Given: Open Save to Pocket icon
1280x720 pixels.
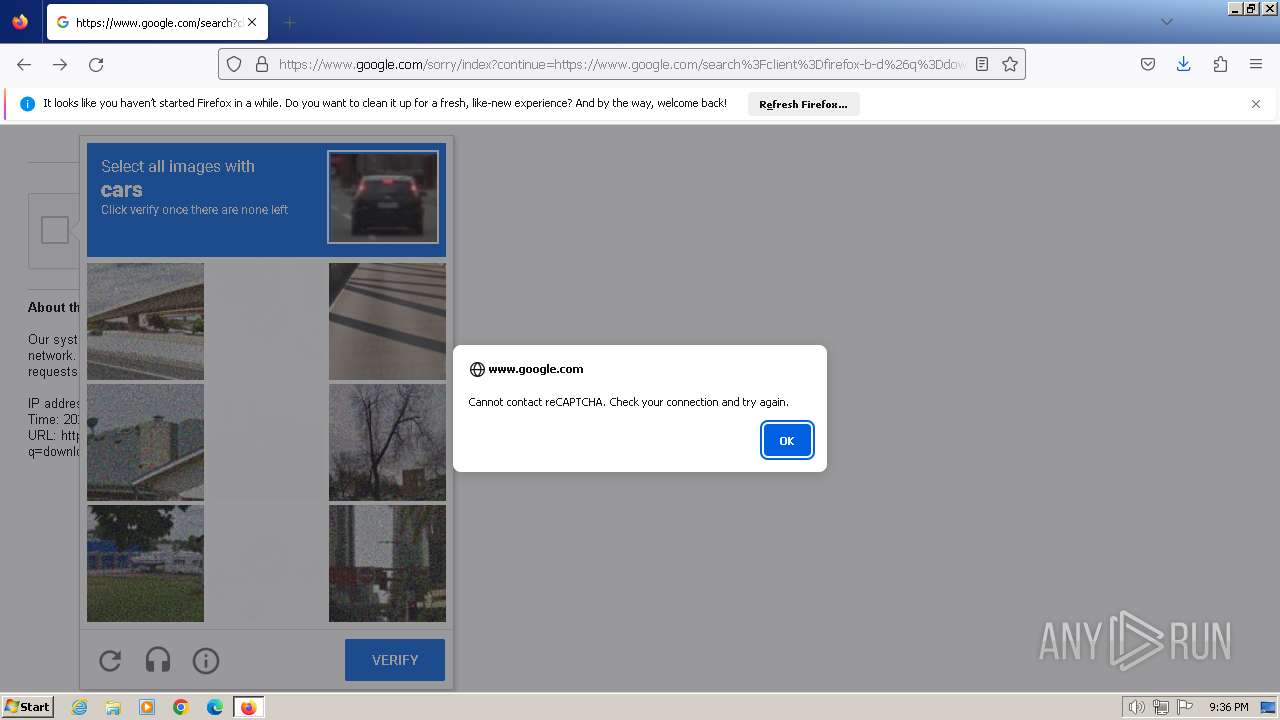Looking at the screenshot, I should (1148, 64).
